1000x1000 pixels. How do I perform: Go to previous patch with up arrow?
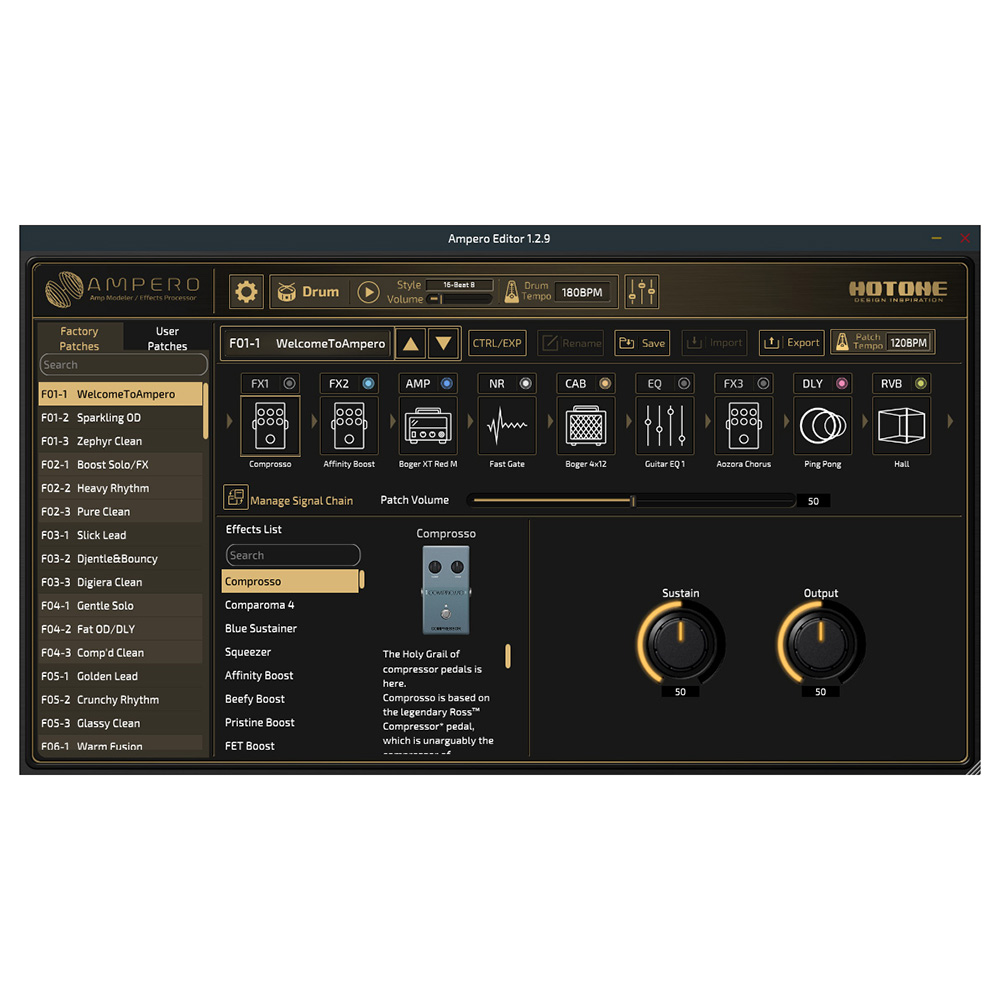click(410, 343)
